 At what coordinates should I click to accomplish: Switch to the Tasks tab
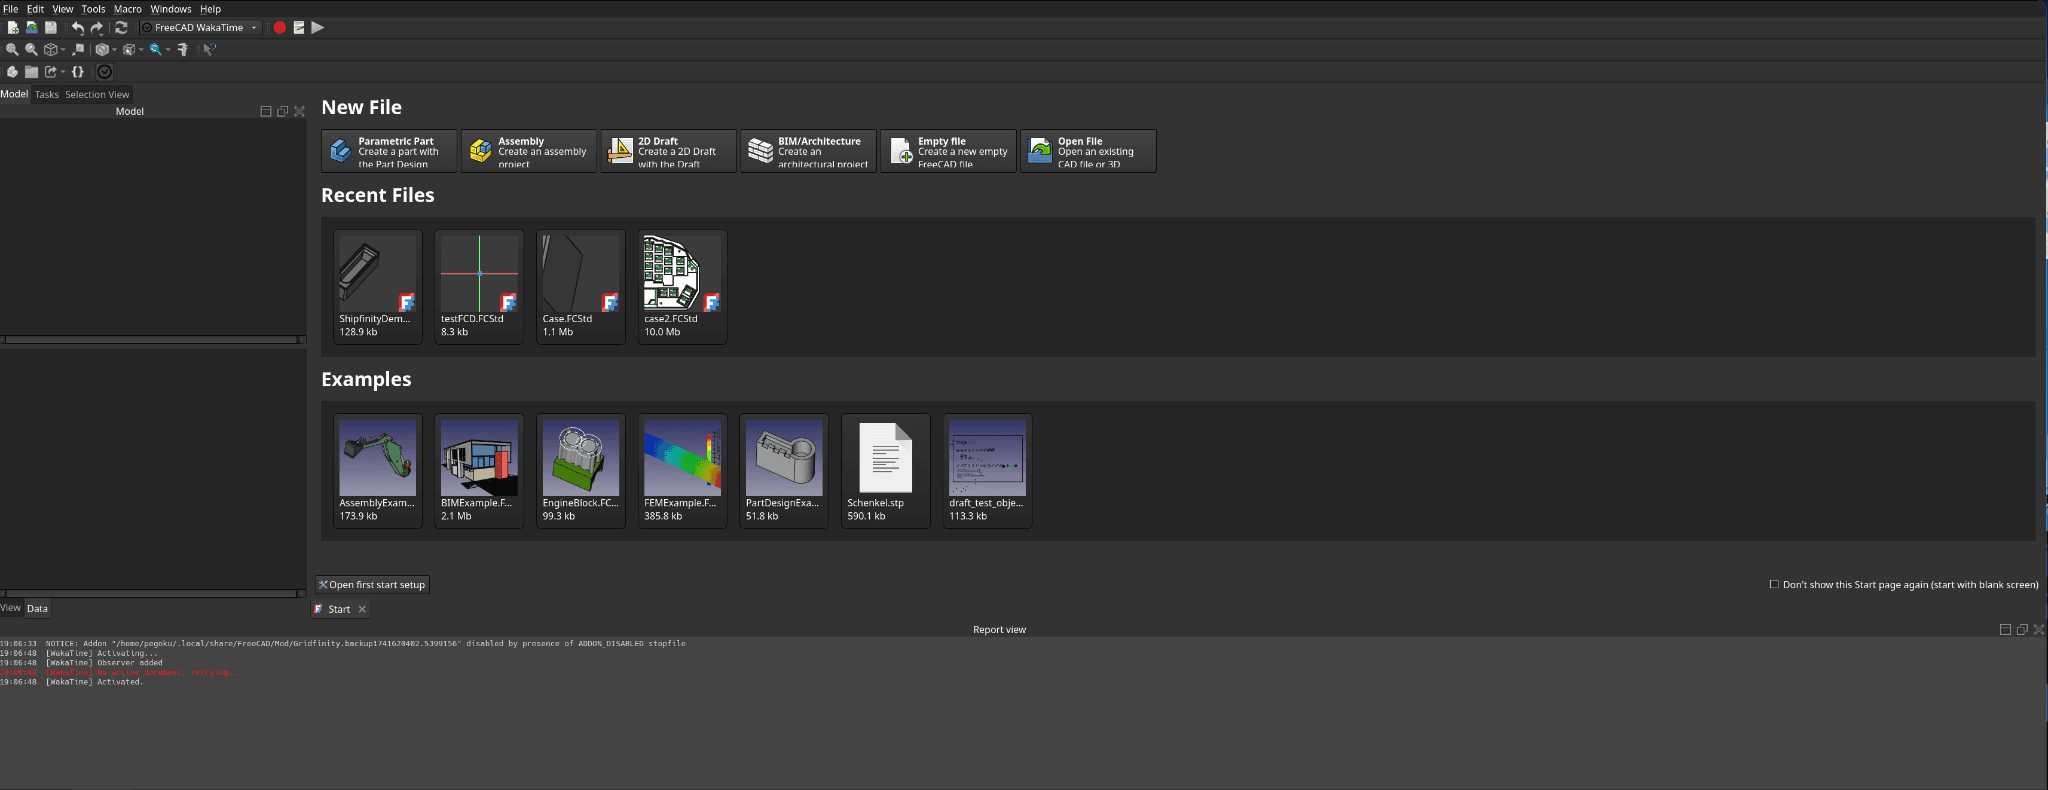coord(47,95)
